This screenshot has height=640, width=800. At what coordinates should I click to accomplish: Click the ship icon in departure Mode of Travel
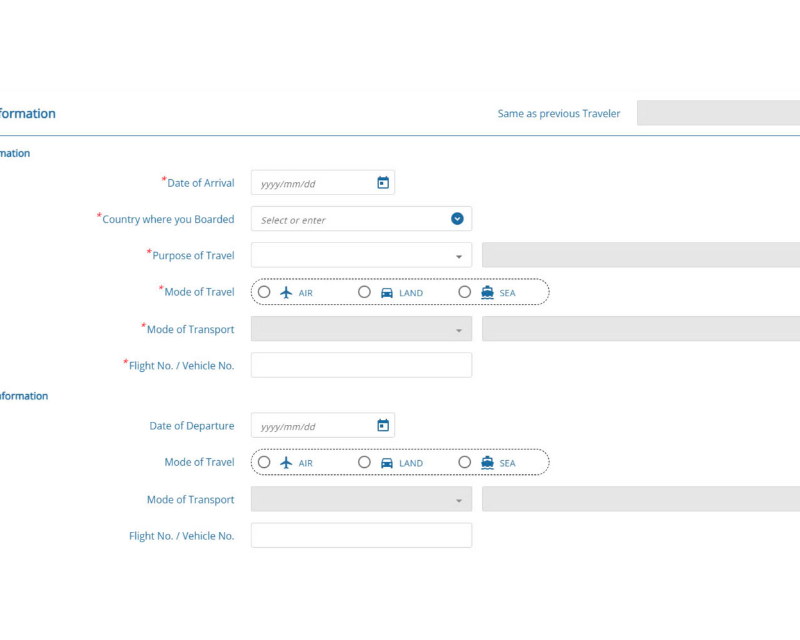(x=487, y=463)
